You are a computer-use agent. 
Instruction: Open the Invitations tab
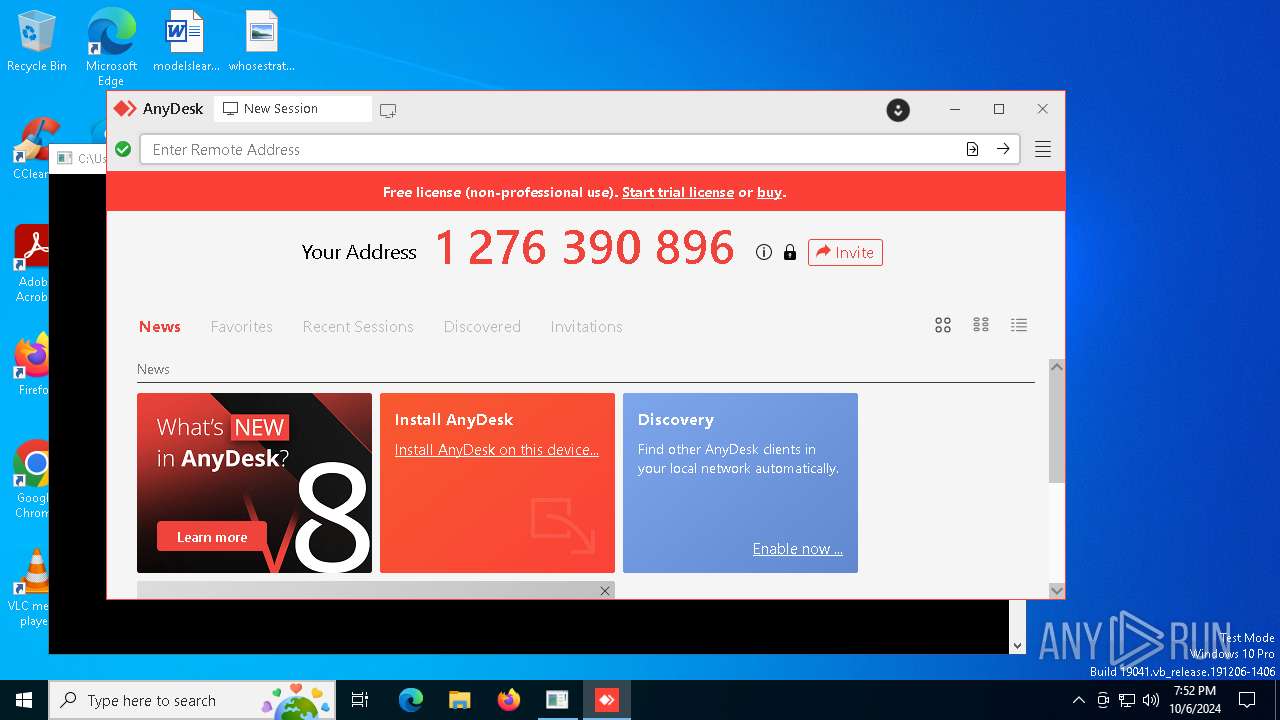point(586,327)
